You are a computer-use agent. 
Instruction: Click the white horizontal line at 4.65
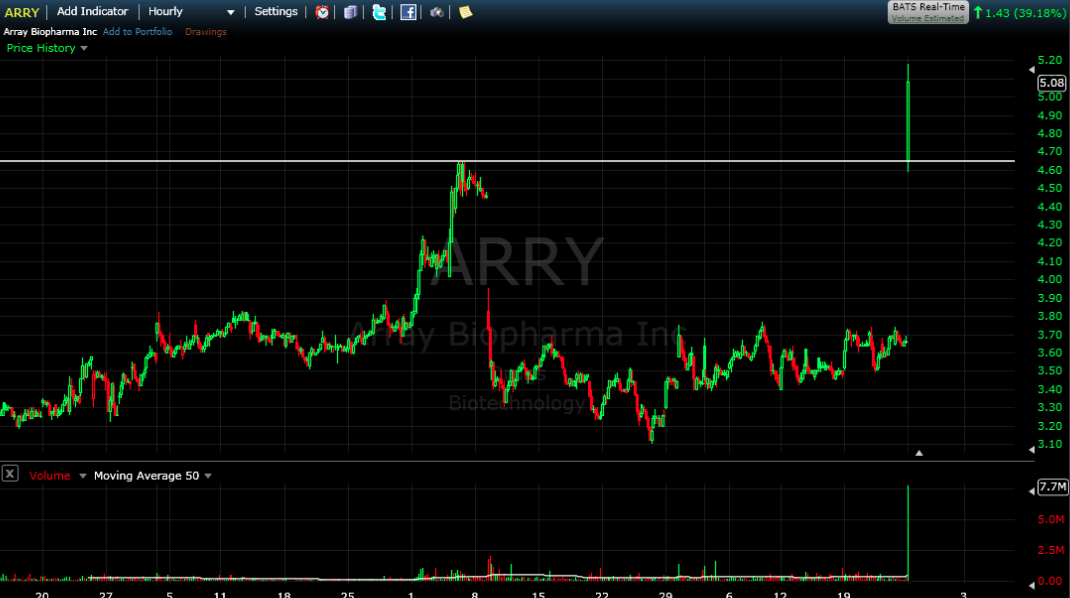pos(507,161)
